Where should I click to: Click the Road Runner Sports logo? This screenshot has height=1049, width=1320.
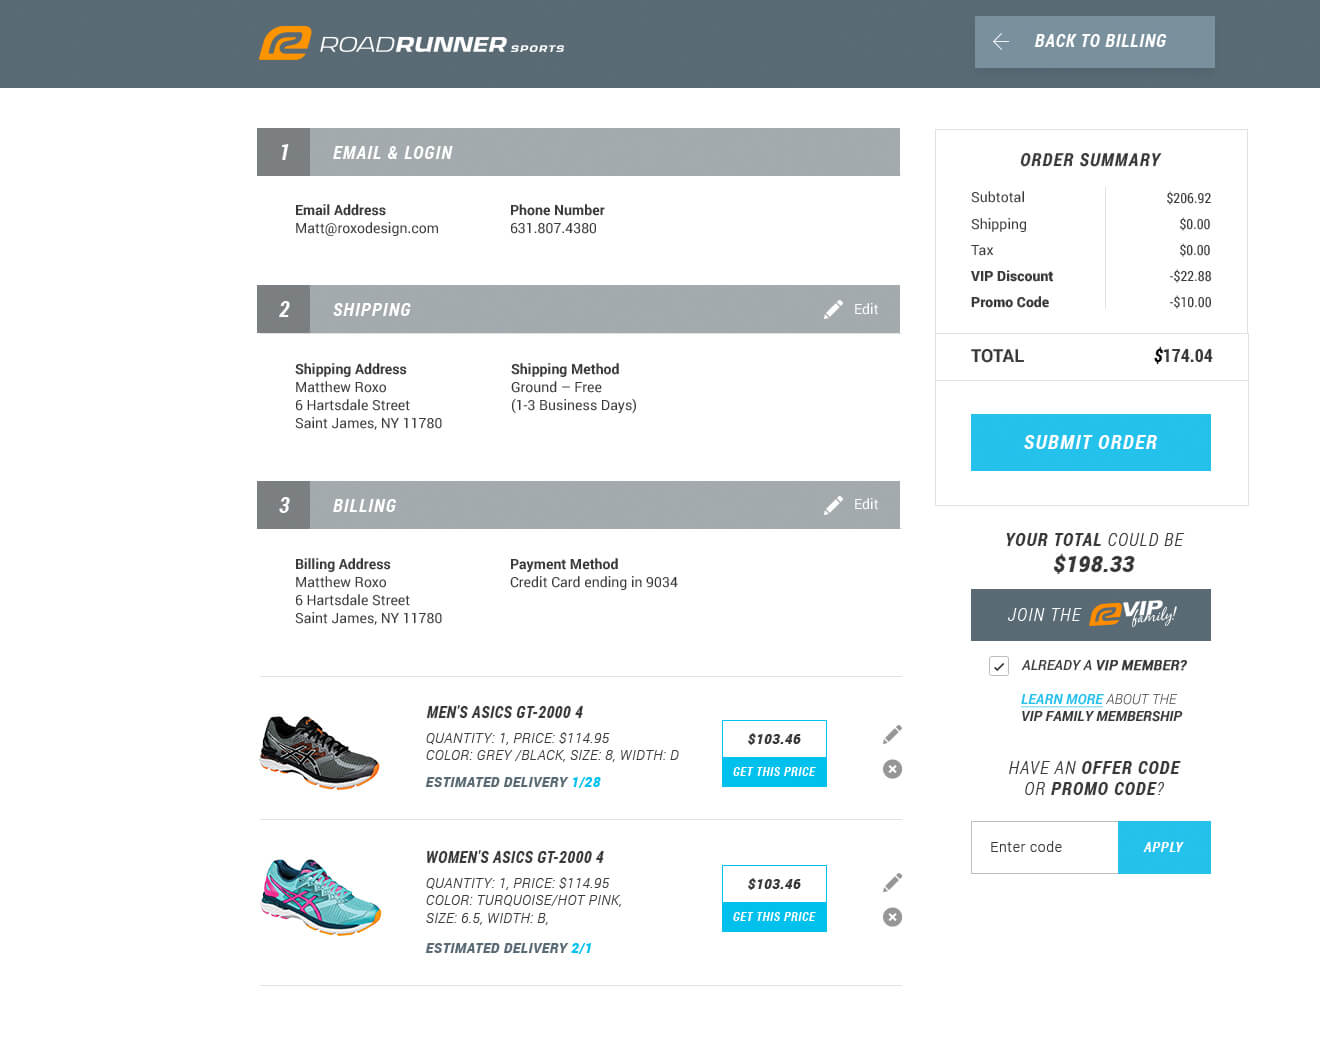(411, 44)
